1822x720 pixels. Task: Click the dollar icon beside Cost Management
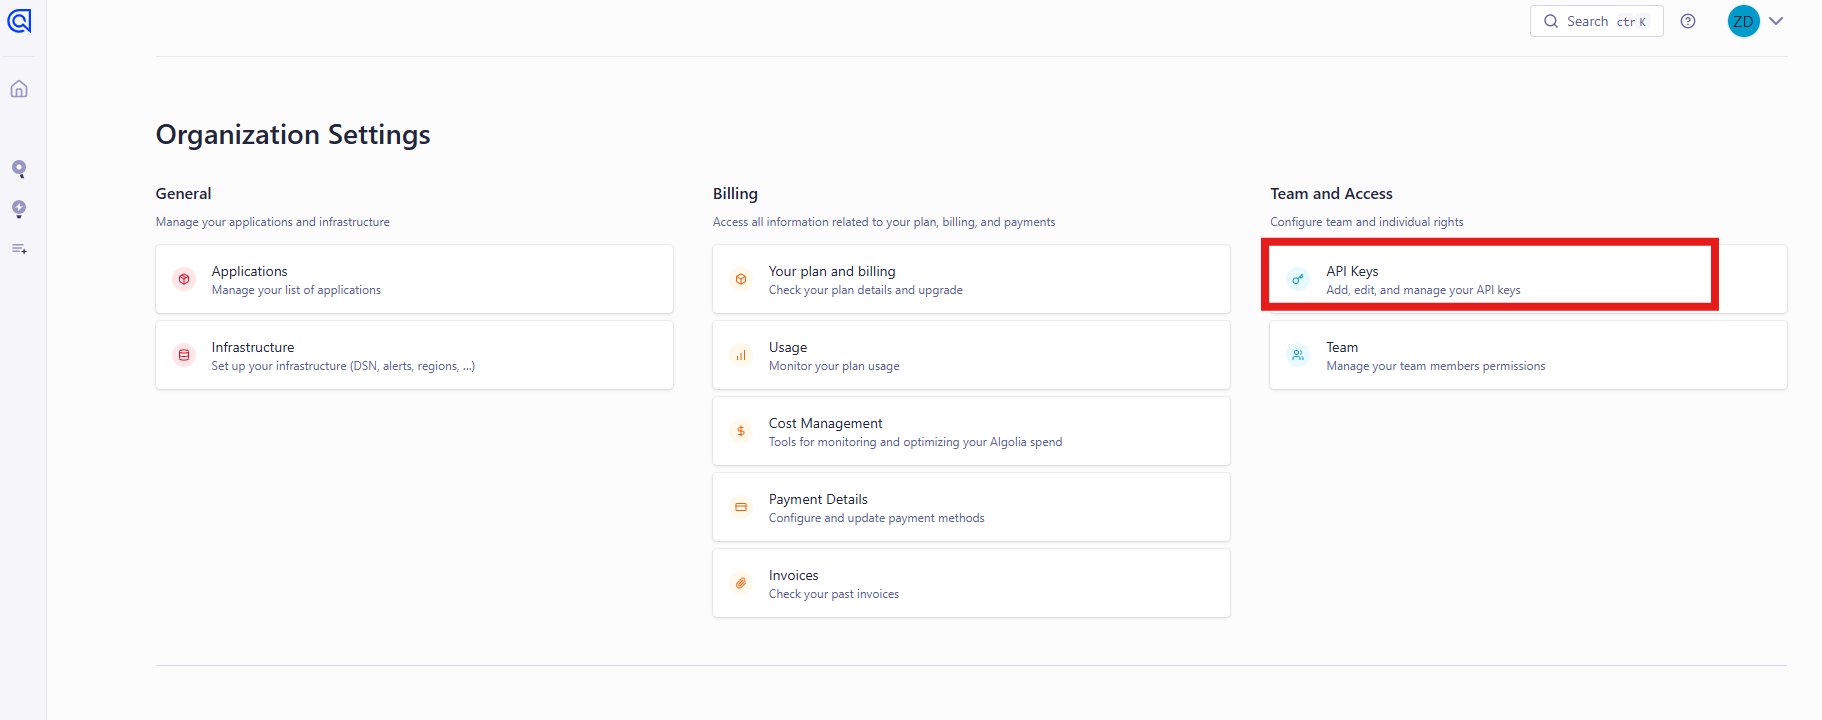(x=741, y=431)
